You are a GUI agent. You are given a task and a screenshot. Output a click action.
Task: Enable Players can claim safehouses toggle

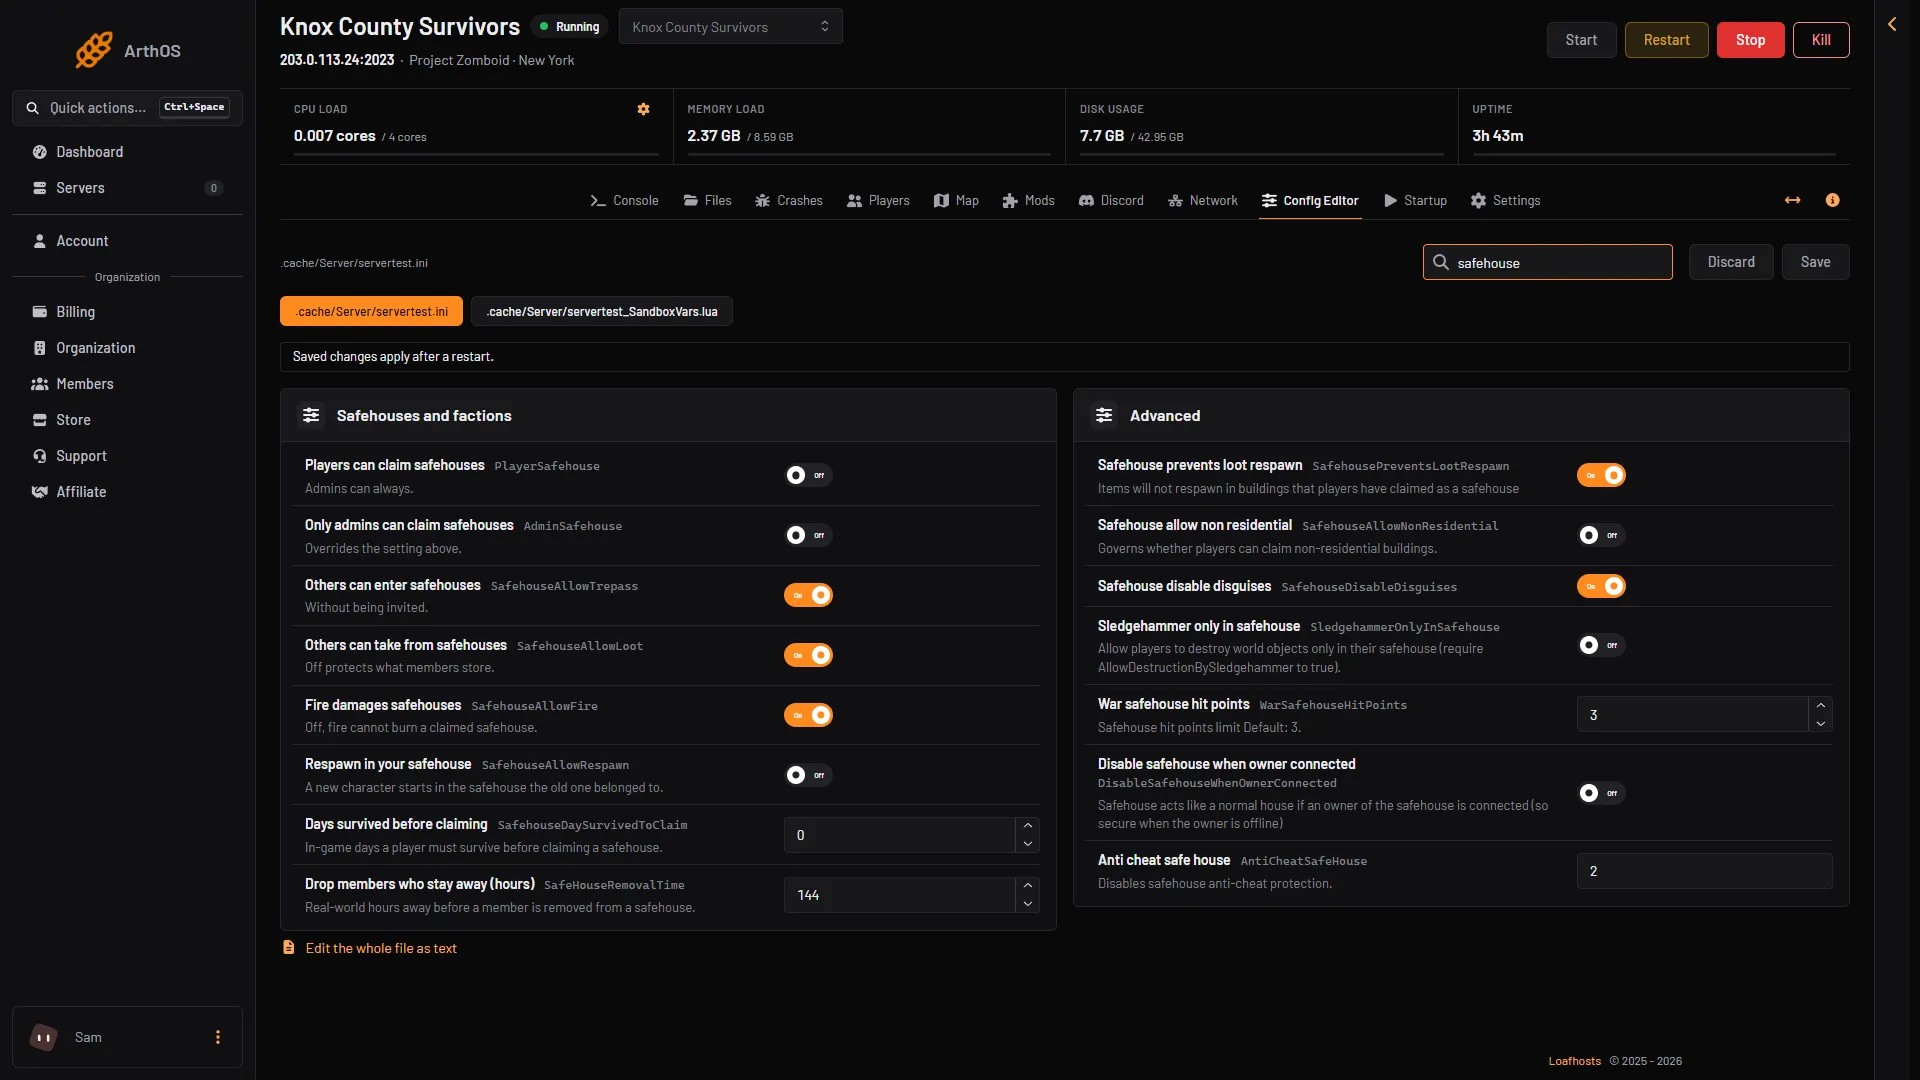808,475
